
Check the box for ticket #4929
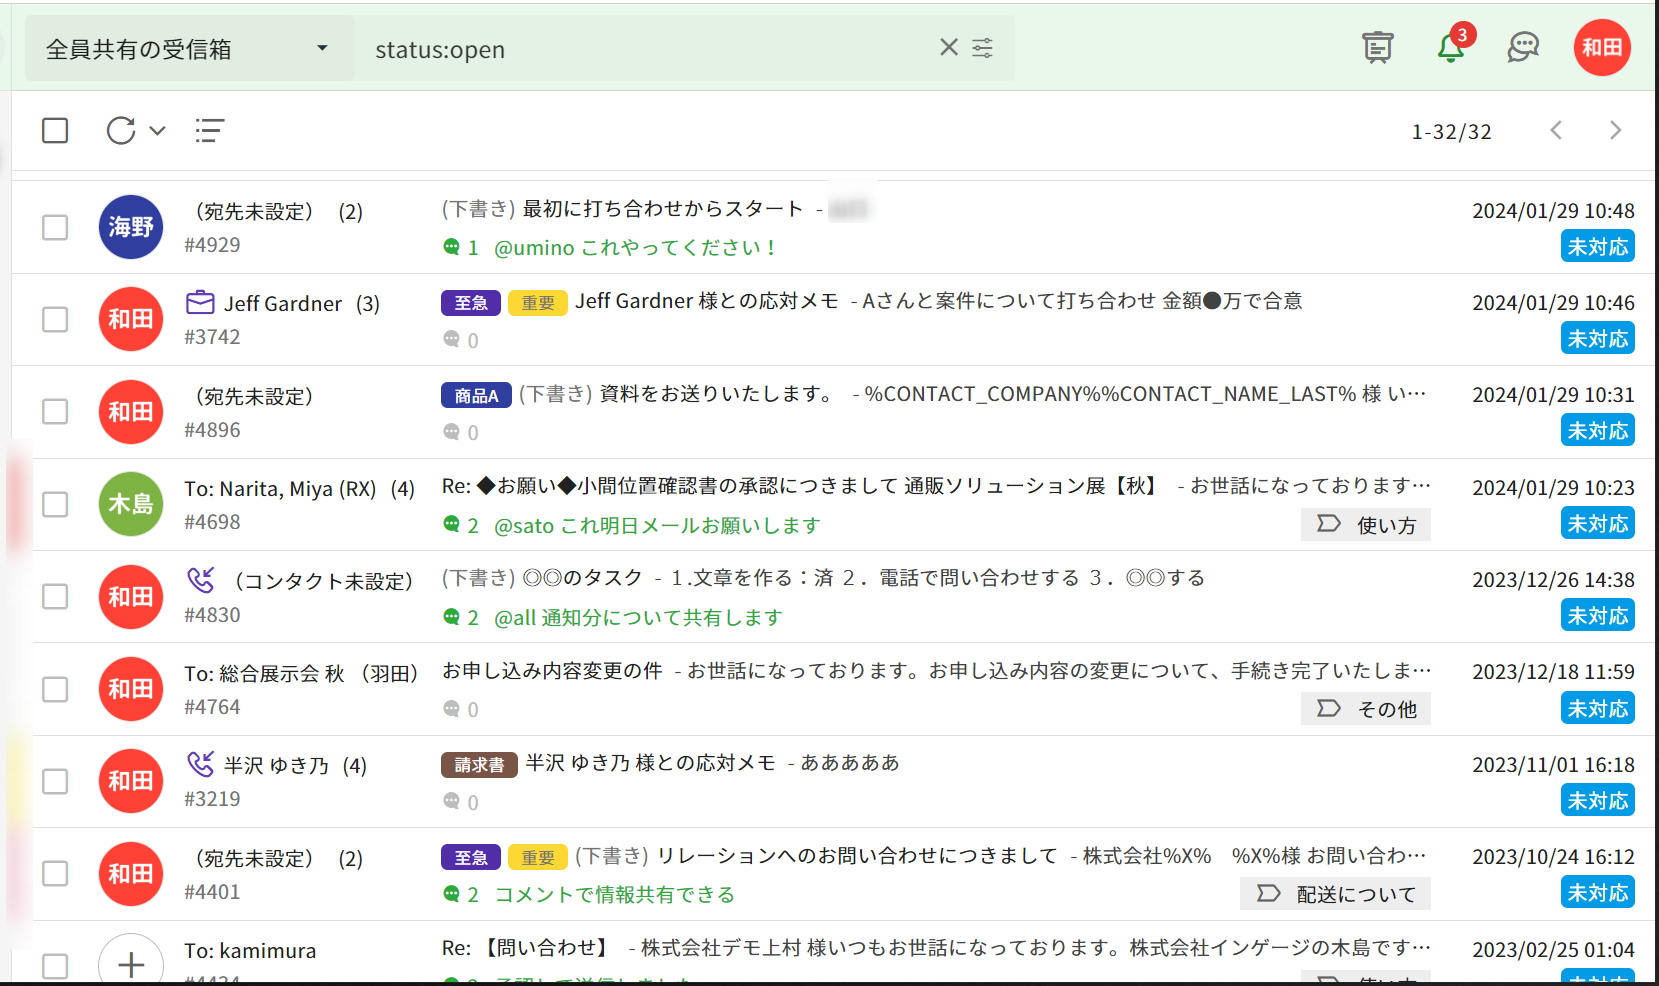pyautogui.click(x=55, y=228)
